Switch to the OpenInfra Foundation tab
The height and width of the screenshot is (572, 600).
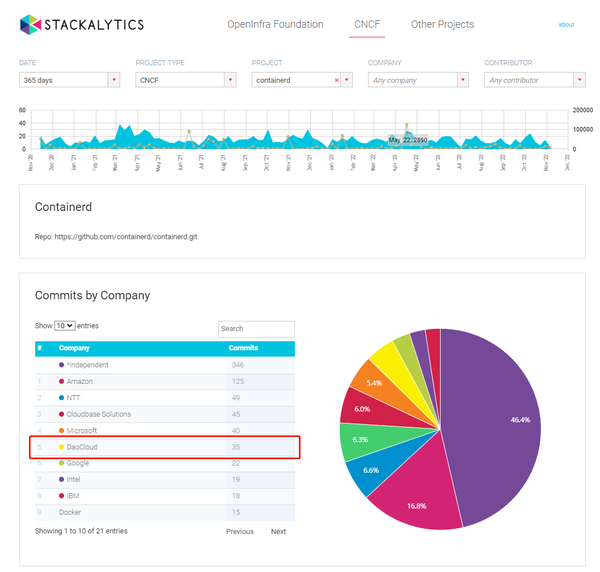[x=275, y=24]
